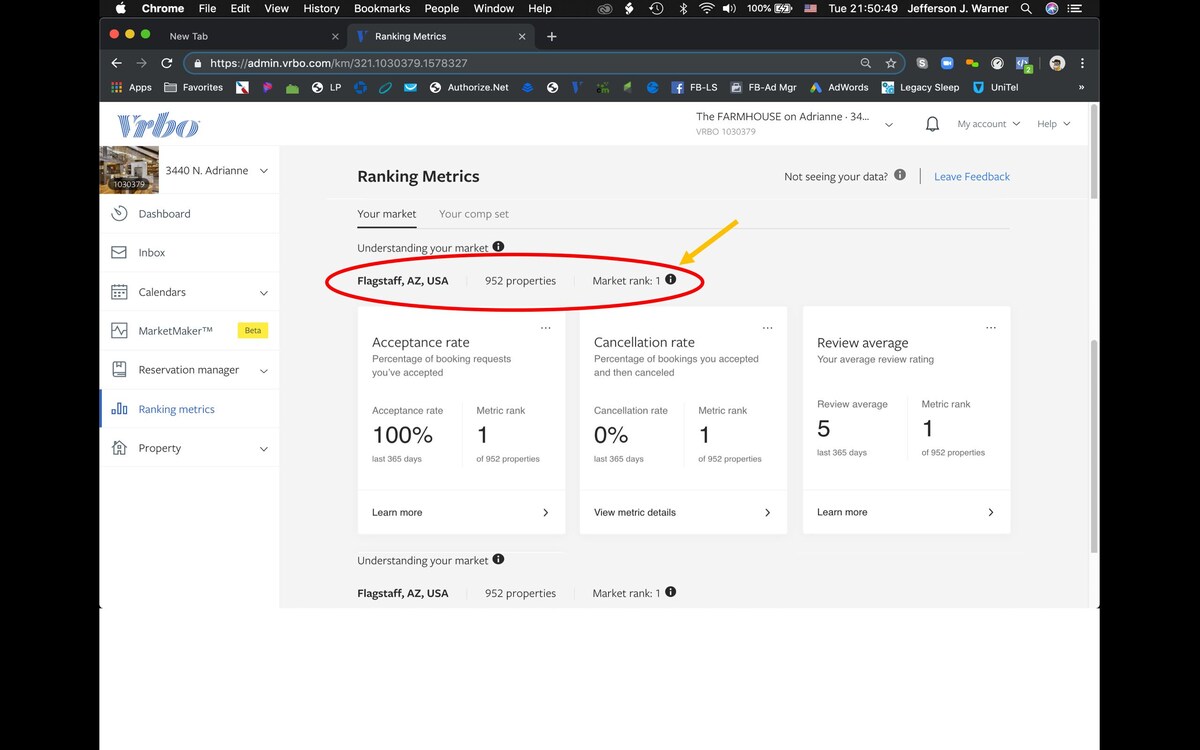The width and height of the screenshot is (1200, 750).
Task: Click the Review average value 5
Action: point(823,429)
